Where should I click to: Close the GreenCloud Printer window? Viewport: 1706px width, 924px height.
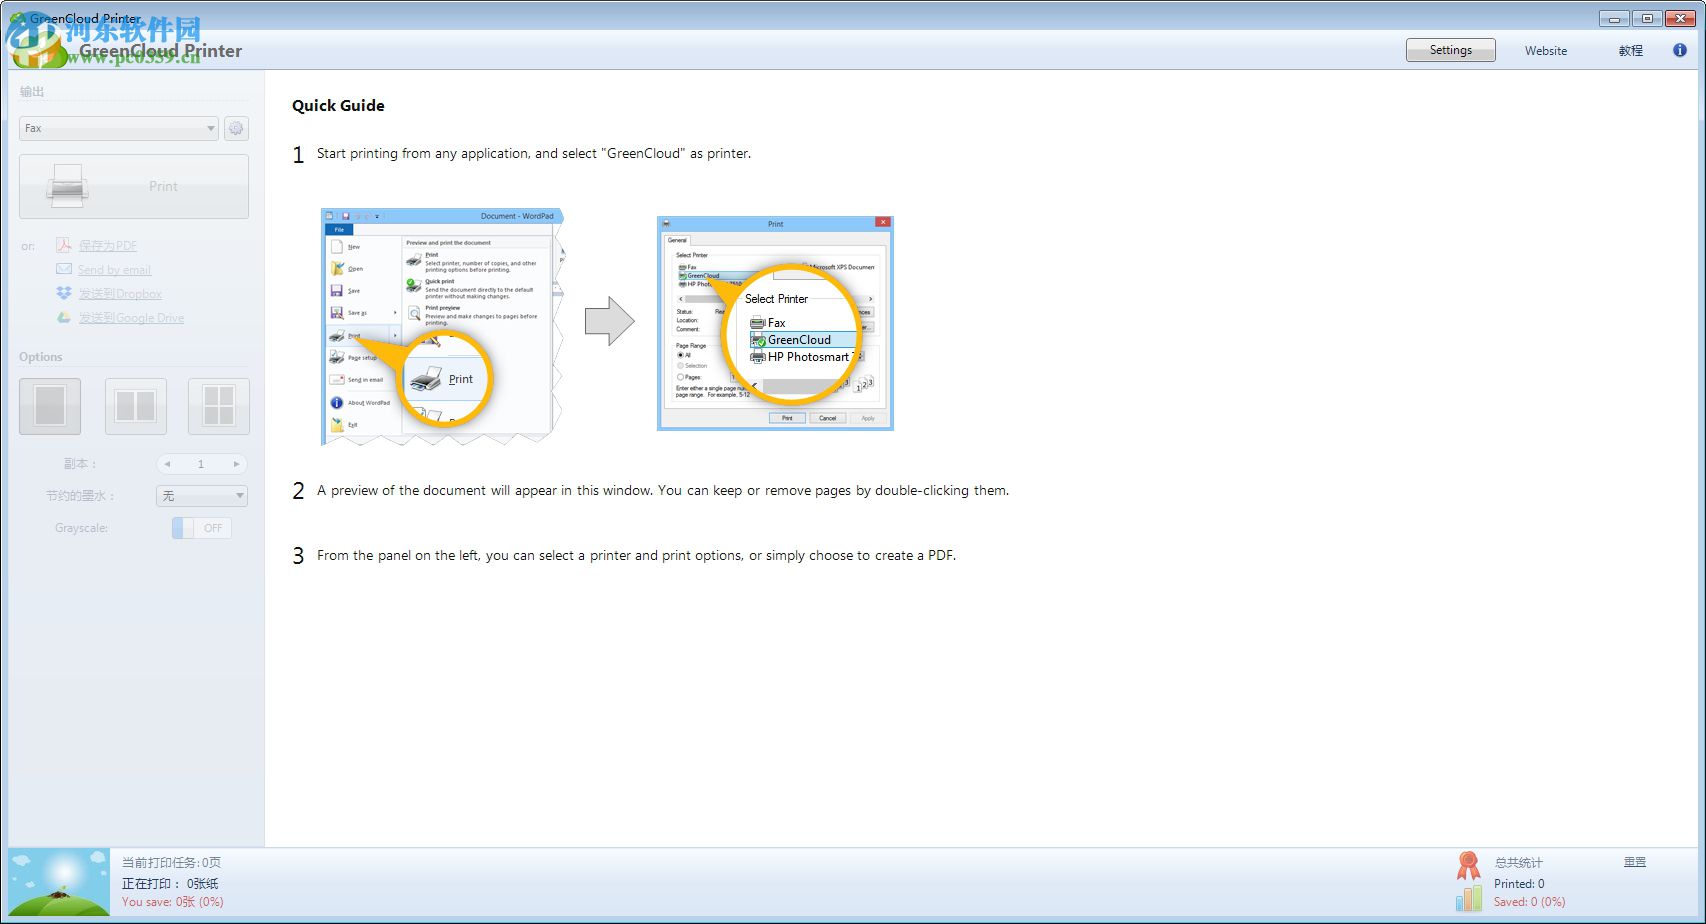click(x=1682, y=19)
